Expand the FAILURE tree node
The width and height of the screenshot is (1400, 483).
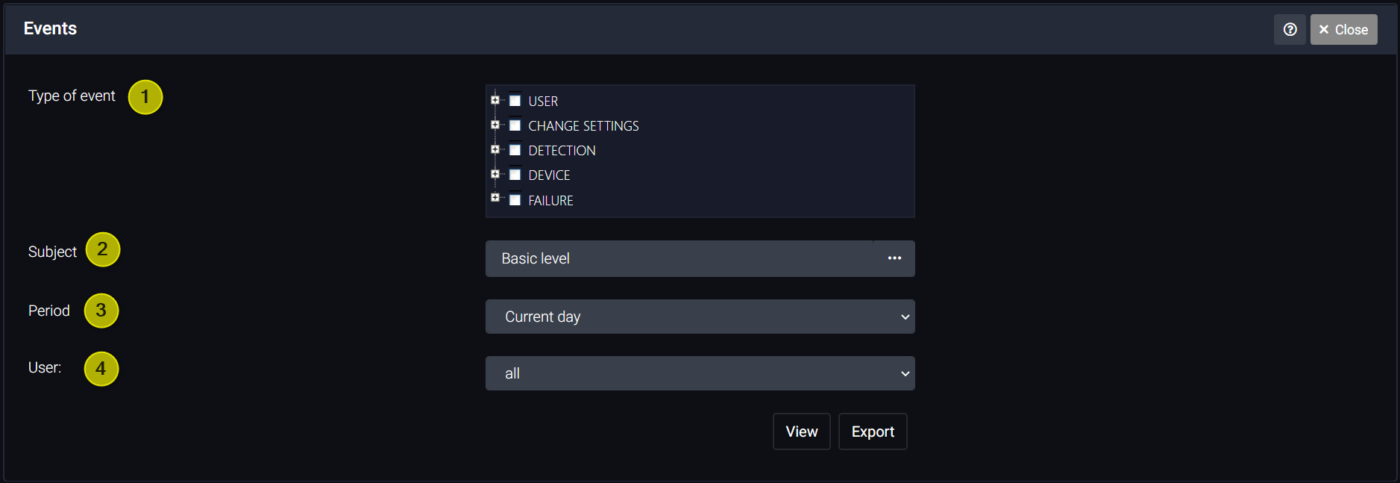point(495,197)
